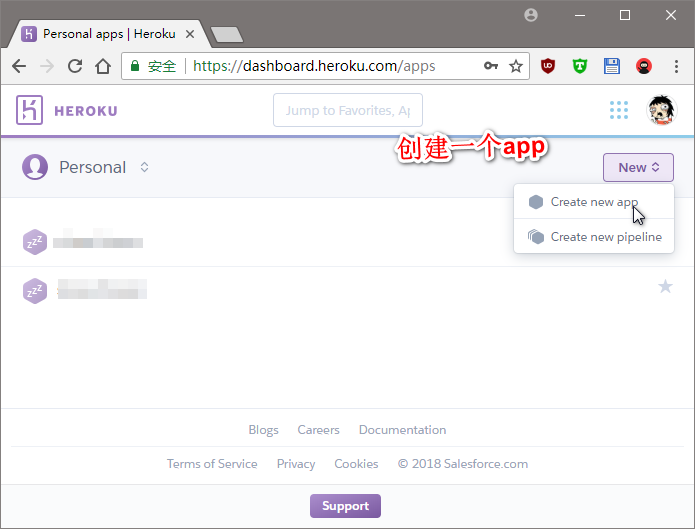Click the Chrome profile person icon
Image resolution: width=695 pixels, height=529 pixels.
point(531,15)
